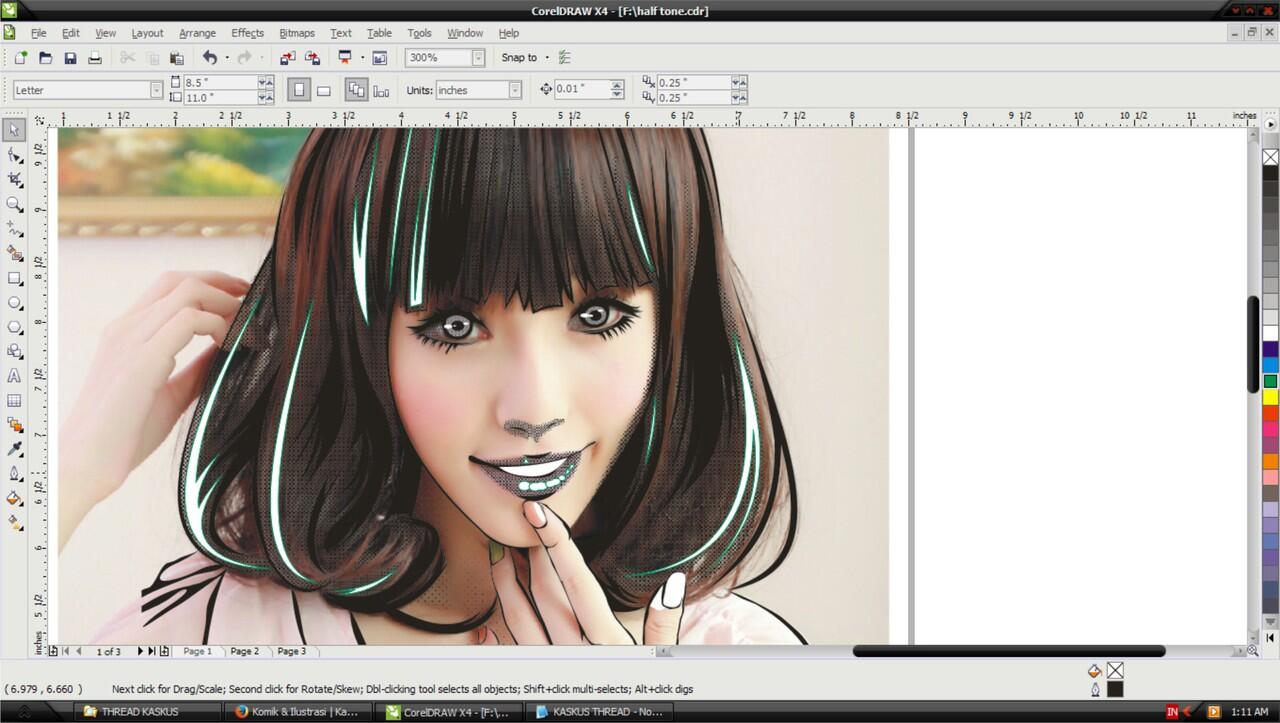
Task: Select the Basic Shapes tool
Action: pyautogui.click(x=14, y=351)
